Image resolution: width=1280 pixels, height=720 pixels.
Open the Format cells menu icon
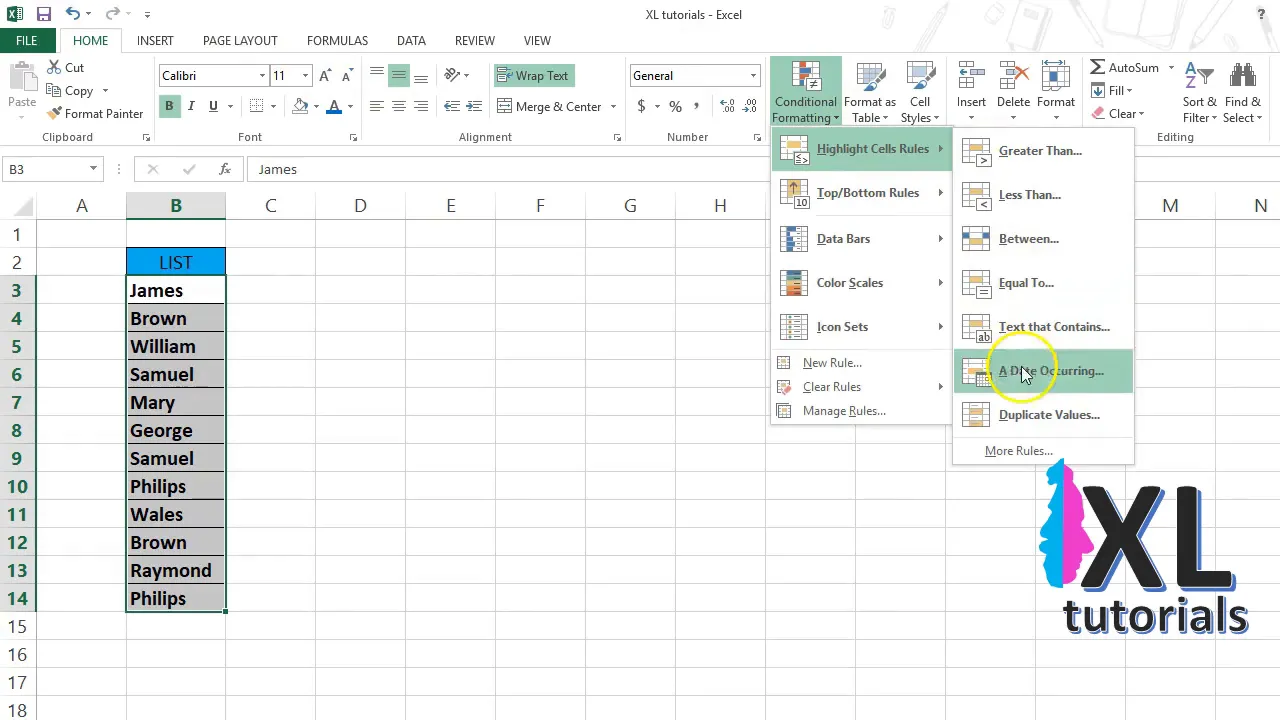(1055, 76)
